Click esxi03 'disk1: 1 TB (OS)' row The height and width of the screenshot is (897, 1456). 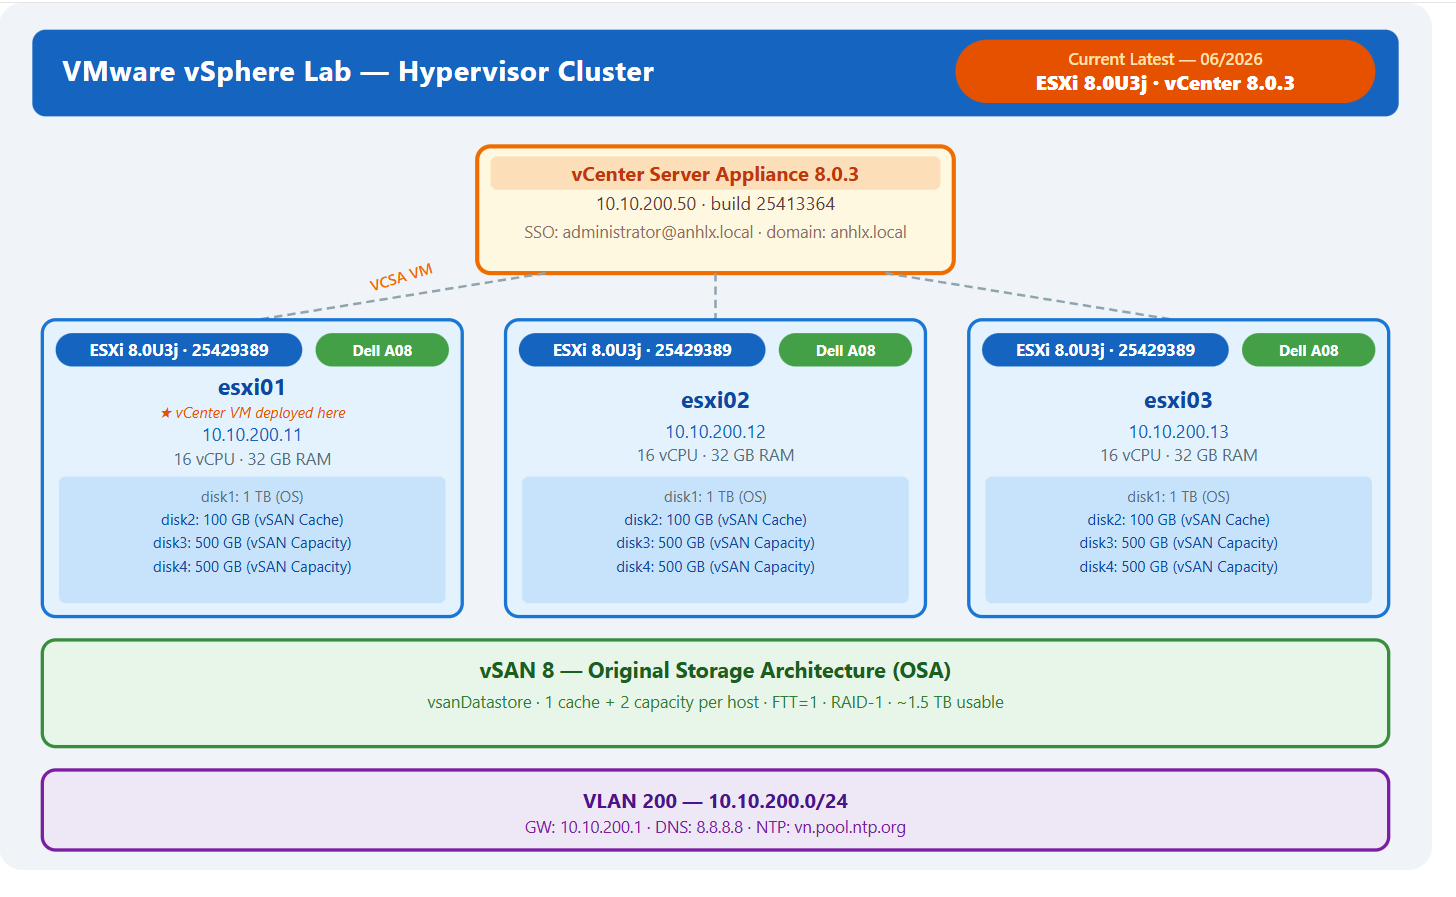click(x=1178, y=497)
